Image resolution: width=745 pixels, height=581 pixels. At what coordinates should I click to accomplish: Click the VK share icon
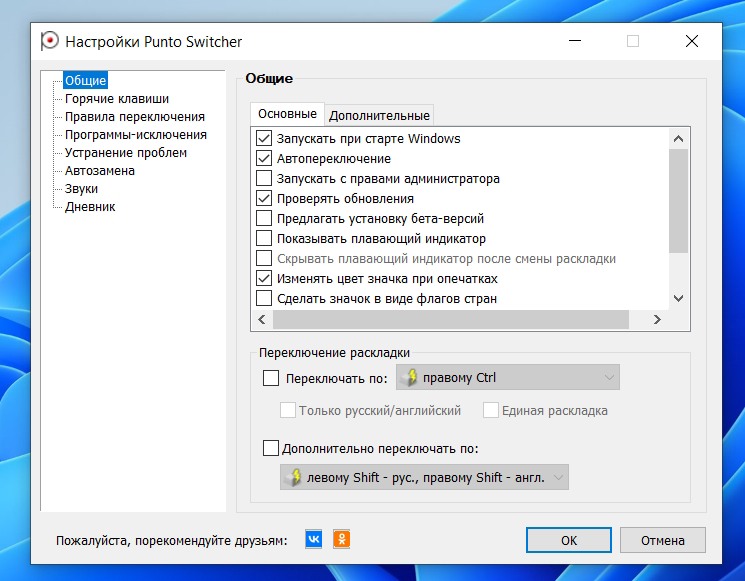click(x=314, y=539)
